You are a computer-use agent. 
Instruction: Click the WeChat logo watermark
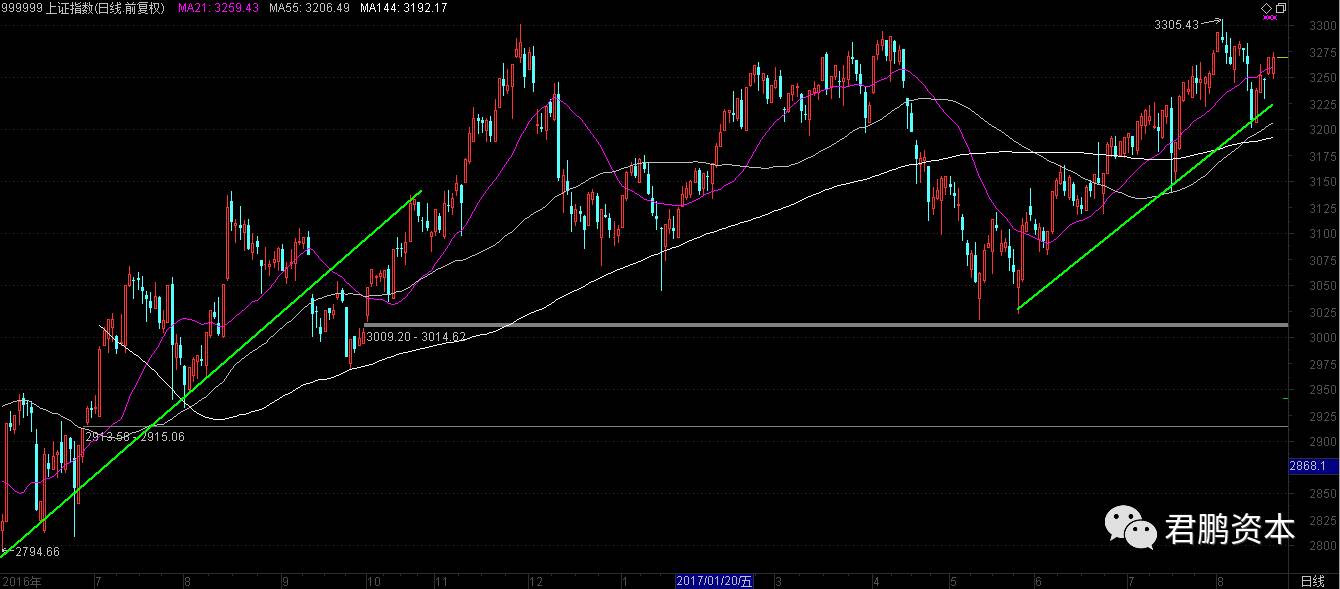pyautogui.click(x=1130, y=527)
